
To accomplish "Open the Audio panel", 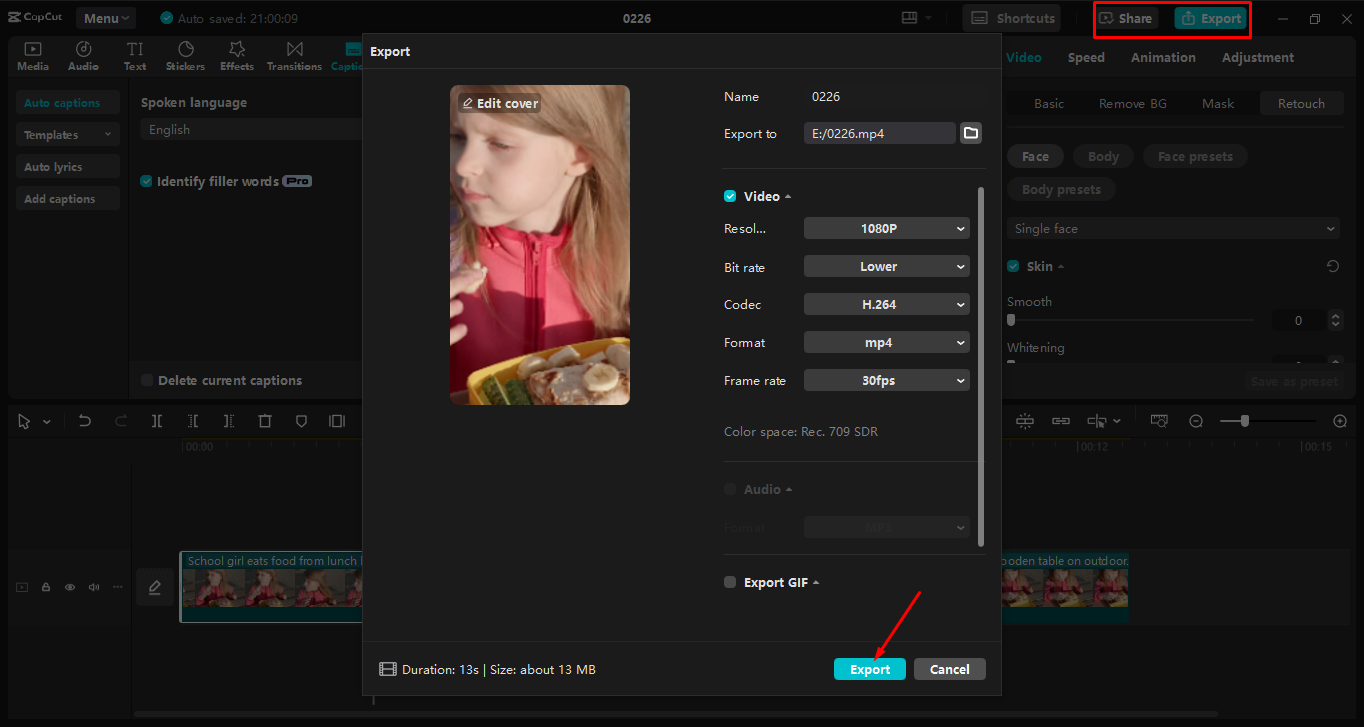I will tap(83, 55).
